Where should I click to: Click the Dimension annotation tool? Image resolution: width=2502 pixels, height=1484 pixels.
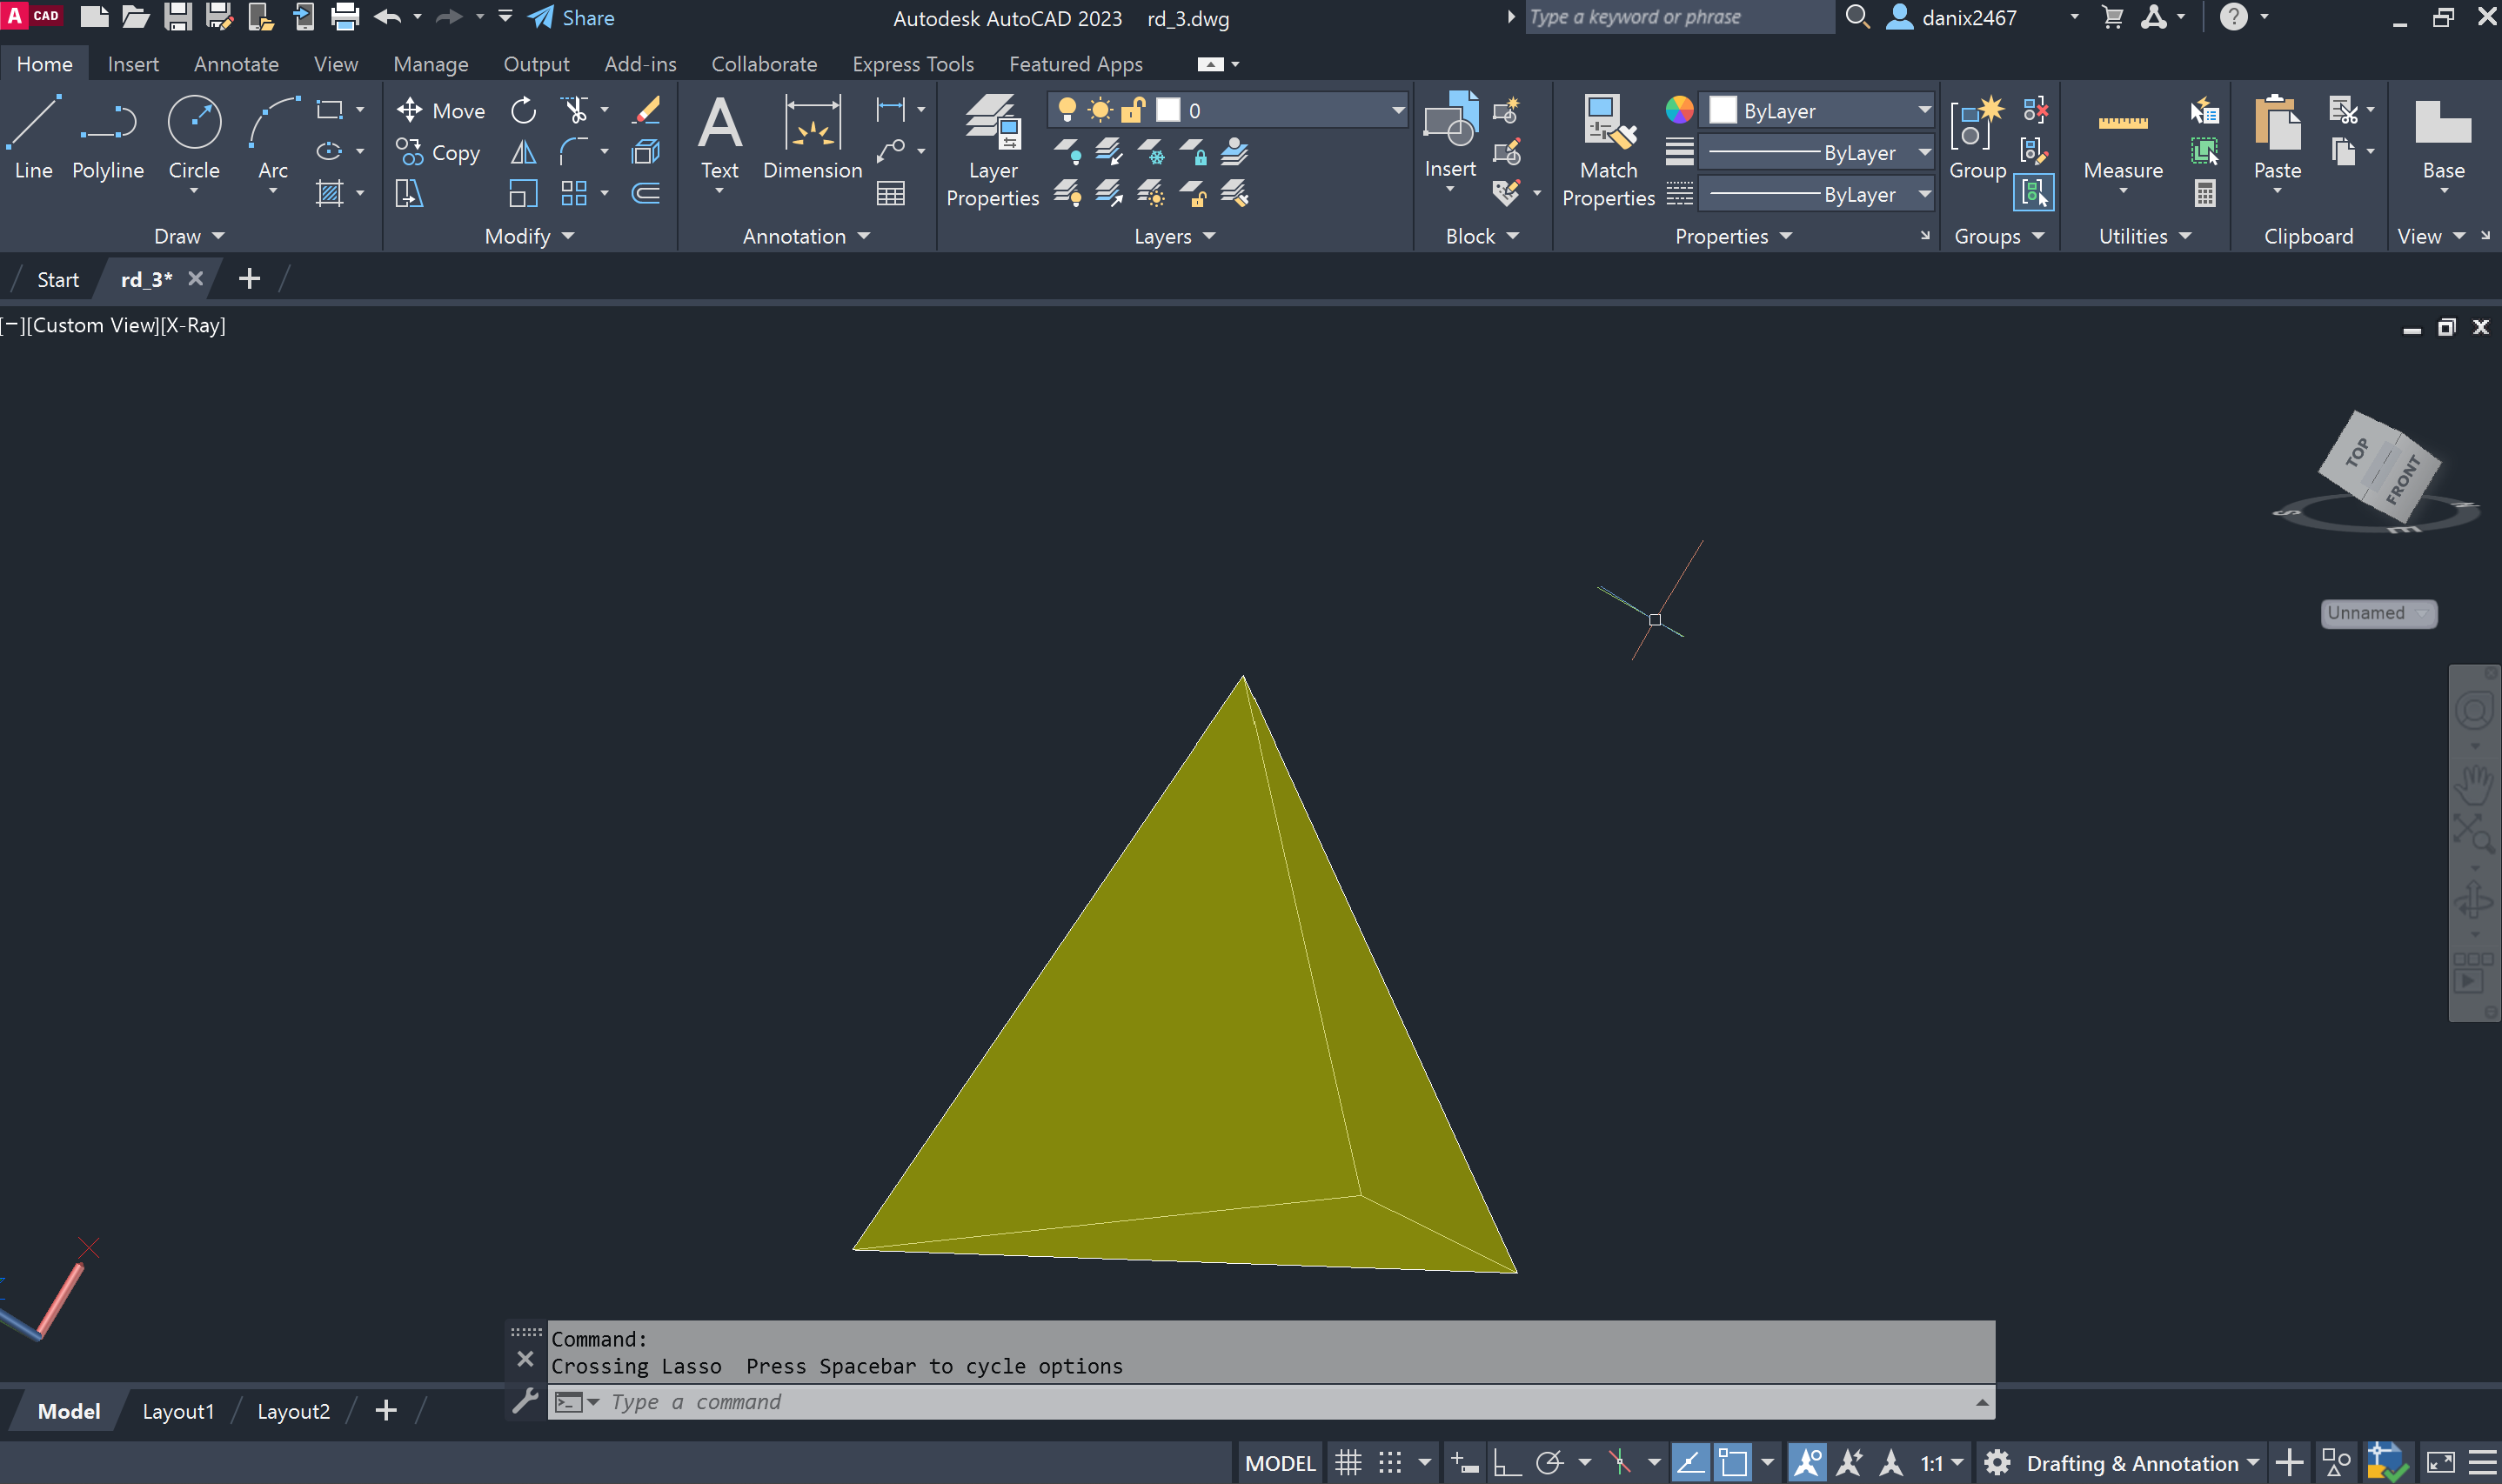click(x=811, y=136)
